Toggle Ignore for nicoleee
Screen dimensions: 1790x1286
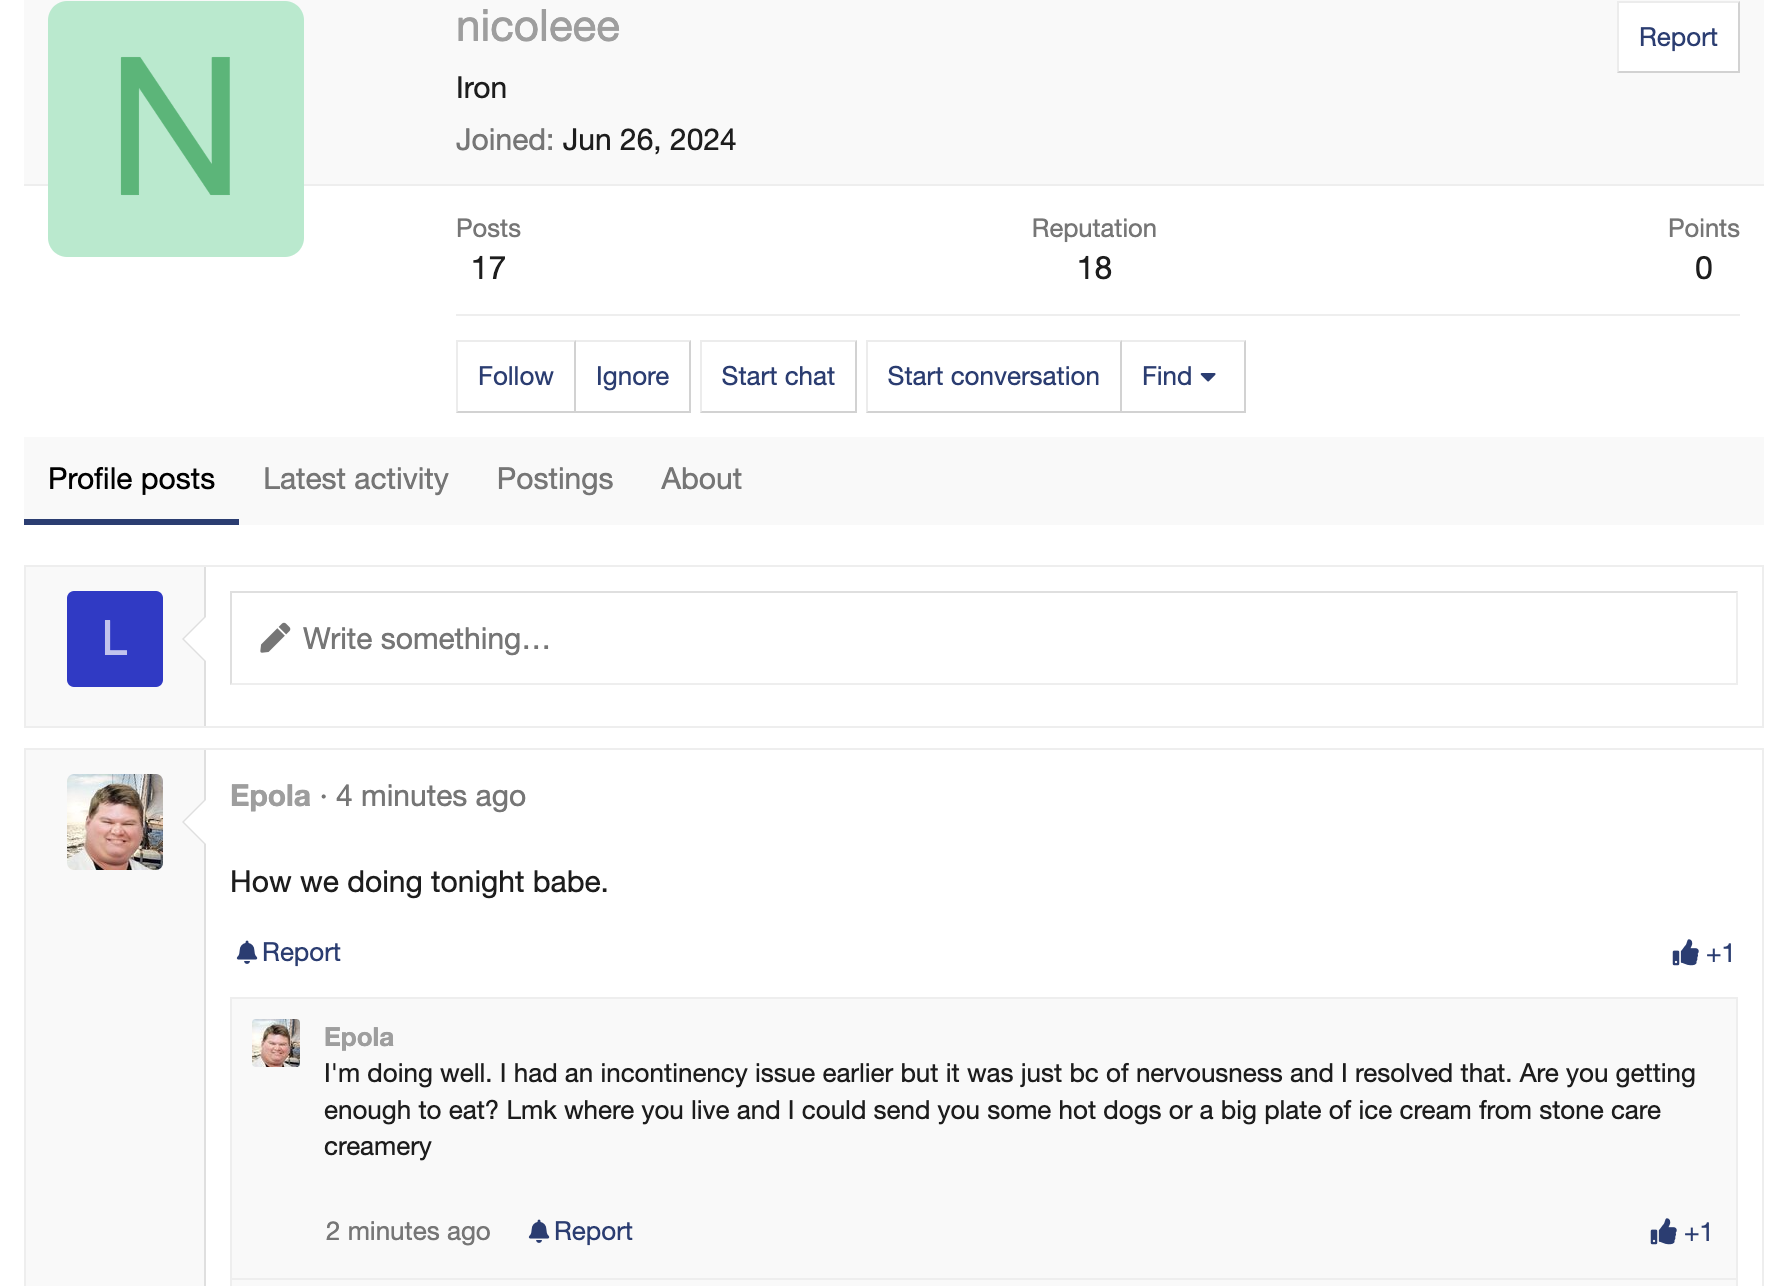[632, 376]
